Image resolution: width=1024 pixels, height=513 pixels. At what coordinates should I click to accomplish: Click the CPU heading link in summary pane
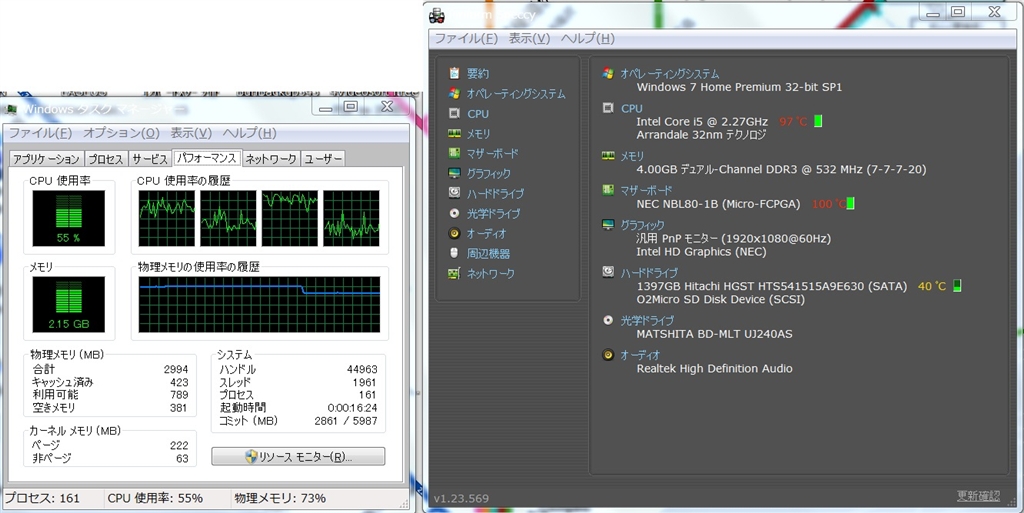pyautogui.click(x=632, y=108)
